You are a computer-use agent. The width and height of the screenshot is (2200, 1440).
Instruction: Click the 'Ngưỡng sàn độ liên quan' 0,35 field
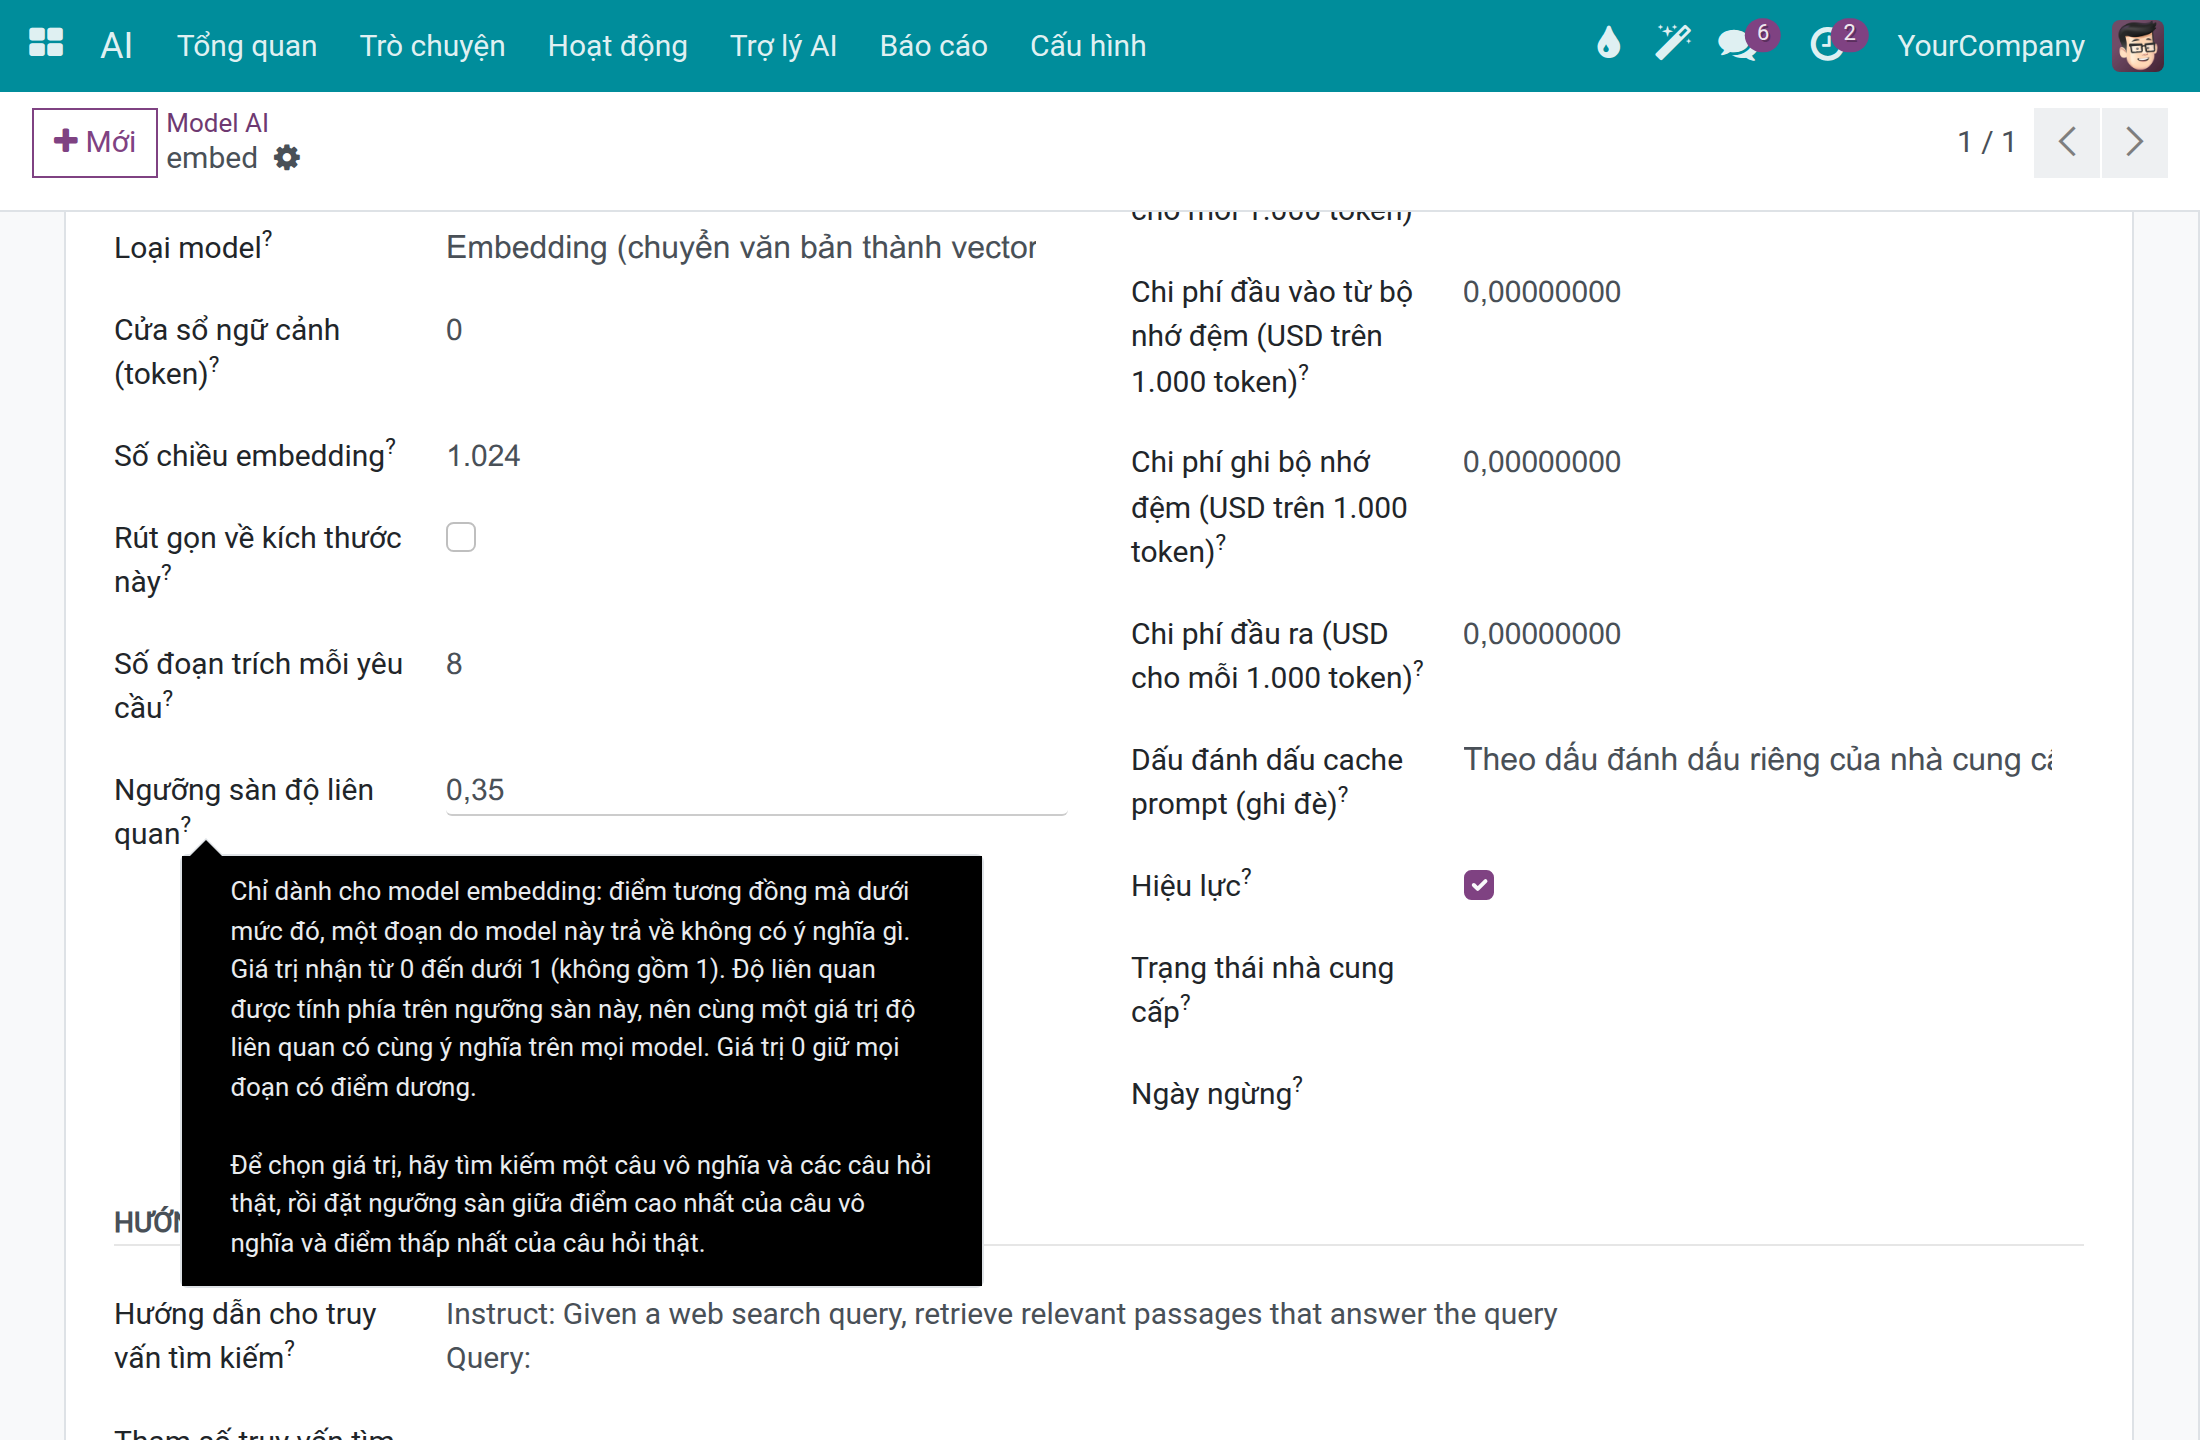(756, 790)
